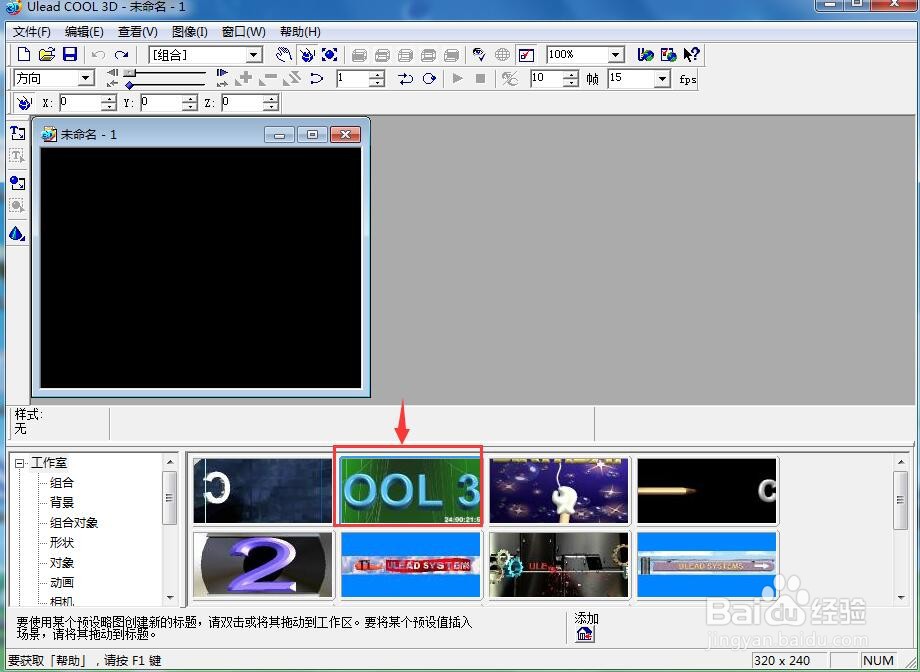Select the Rotate Object tool
Image resolution: width=920 pixels, height=672 pixels.
click(x=307, y=55)
